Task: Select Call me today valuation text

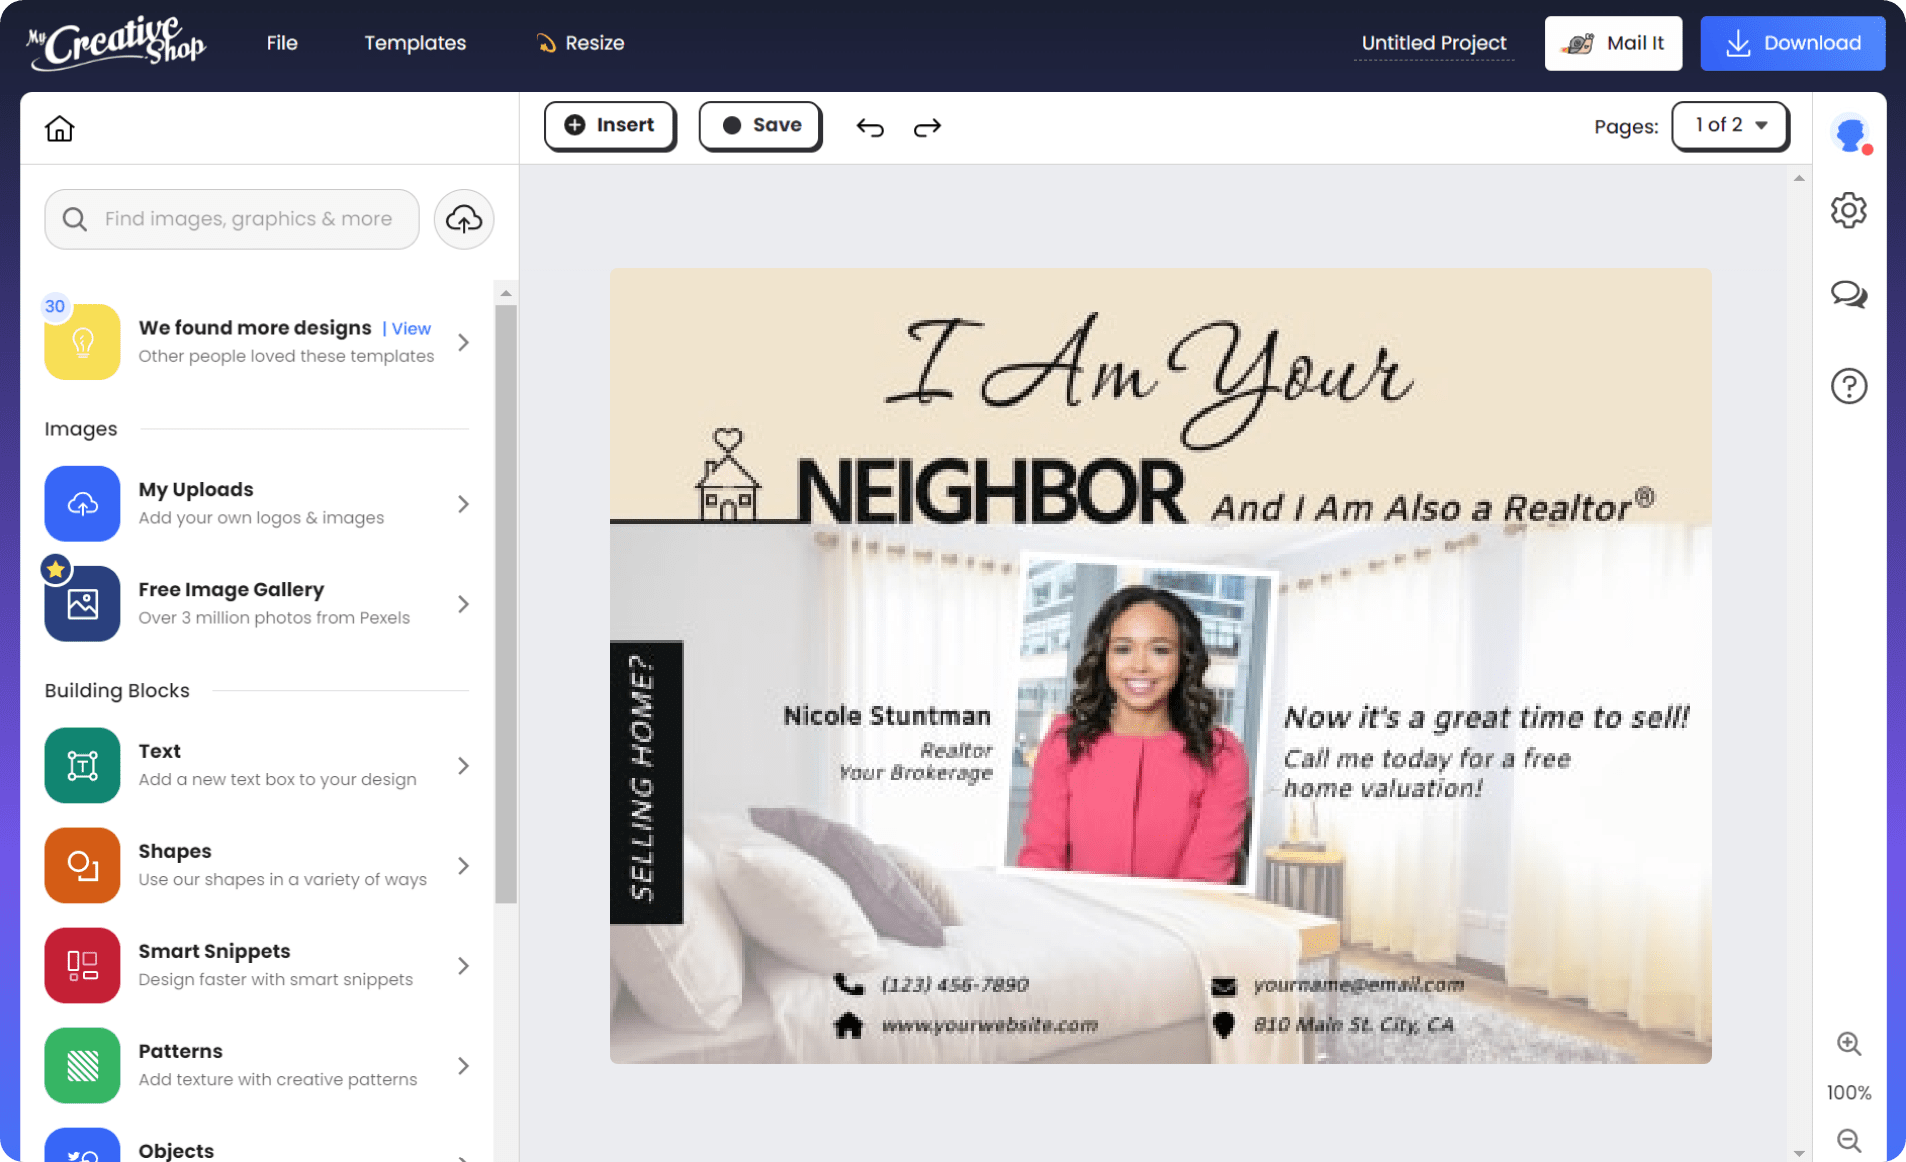Action: pyautogui.click(x=1427, y=773)
